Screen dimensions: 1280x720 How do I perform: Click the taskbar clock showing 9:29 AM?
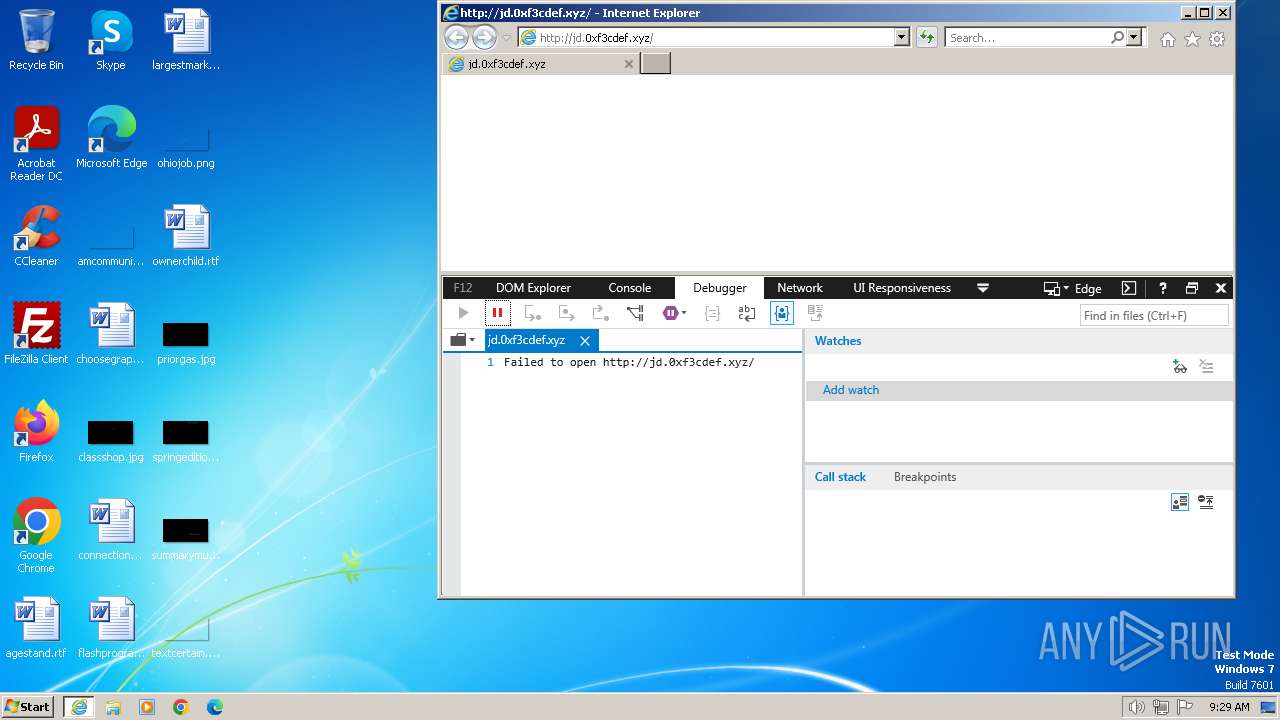pos(1229,707)
